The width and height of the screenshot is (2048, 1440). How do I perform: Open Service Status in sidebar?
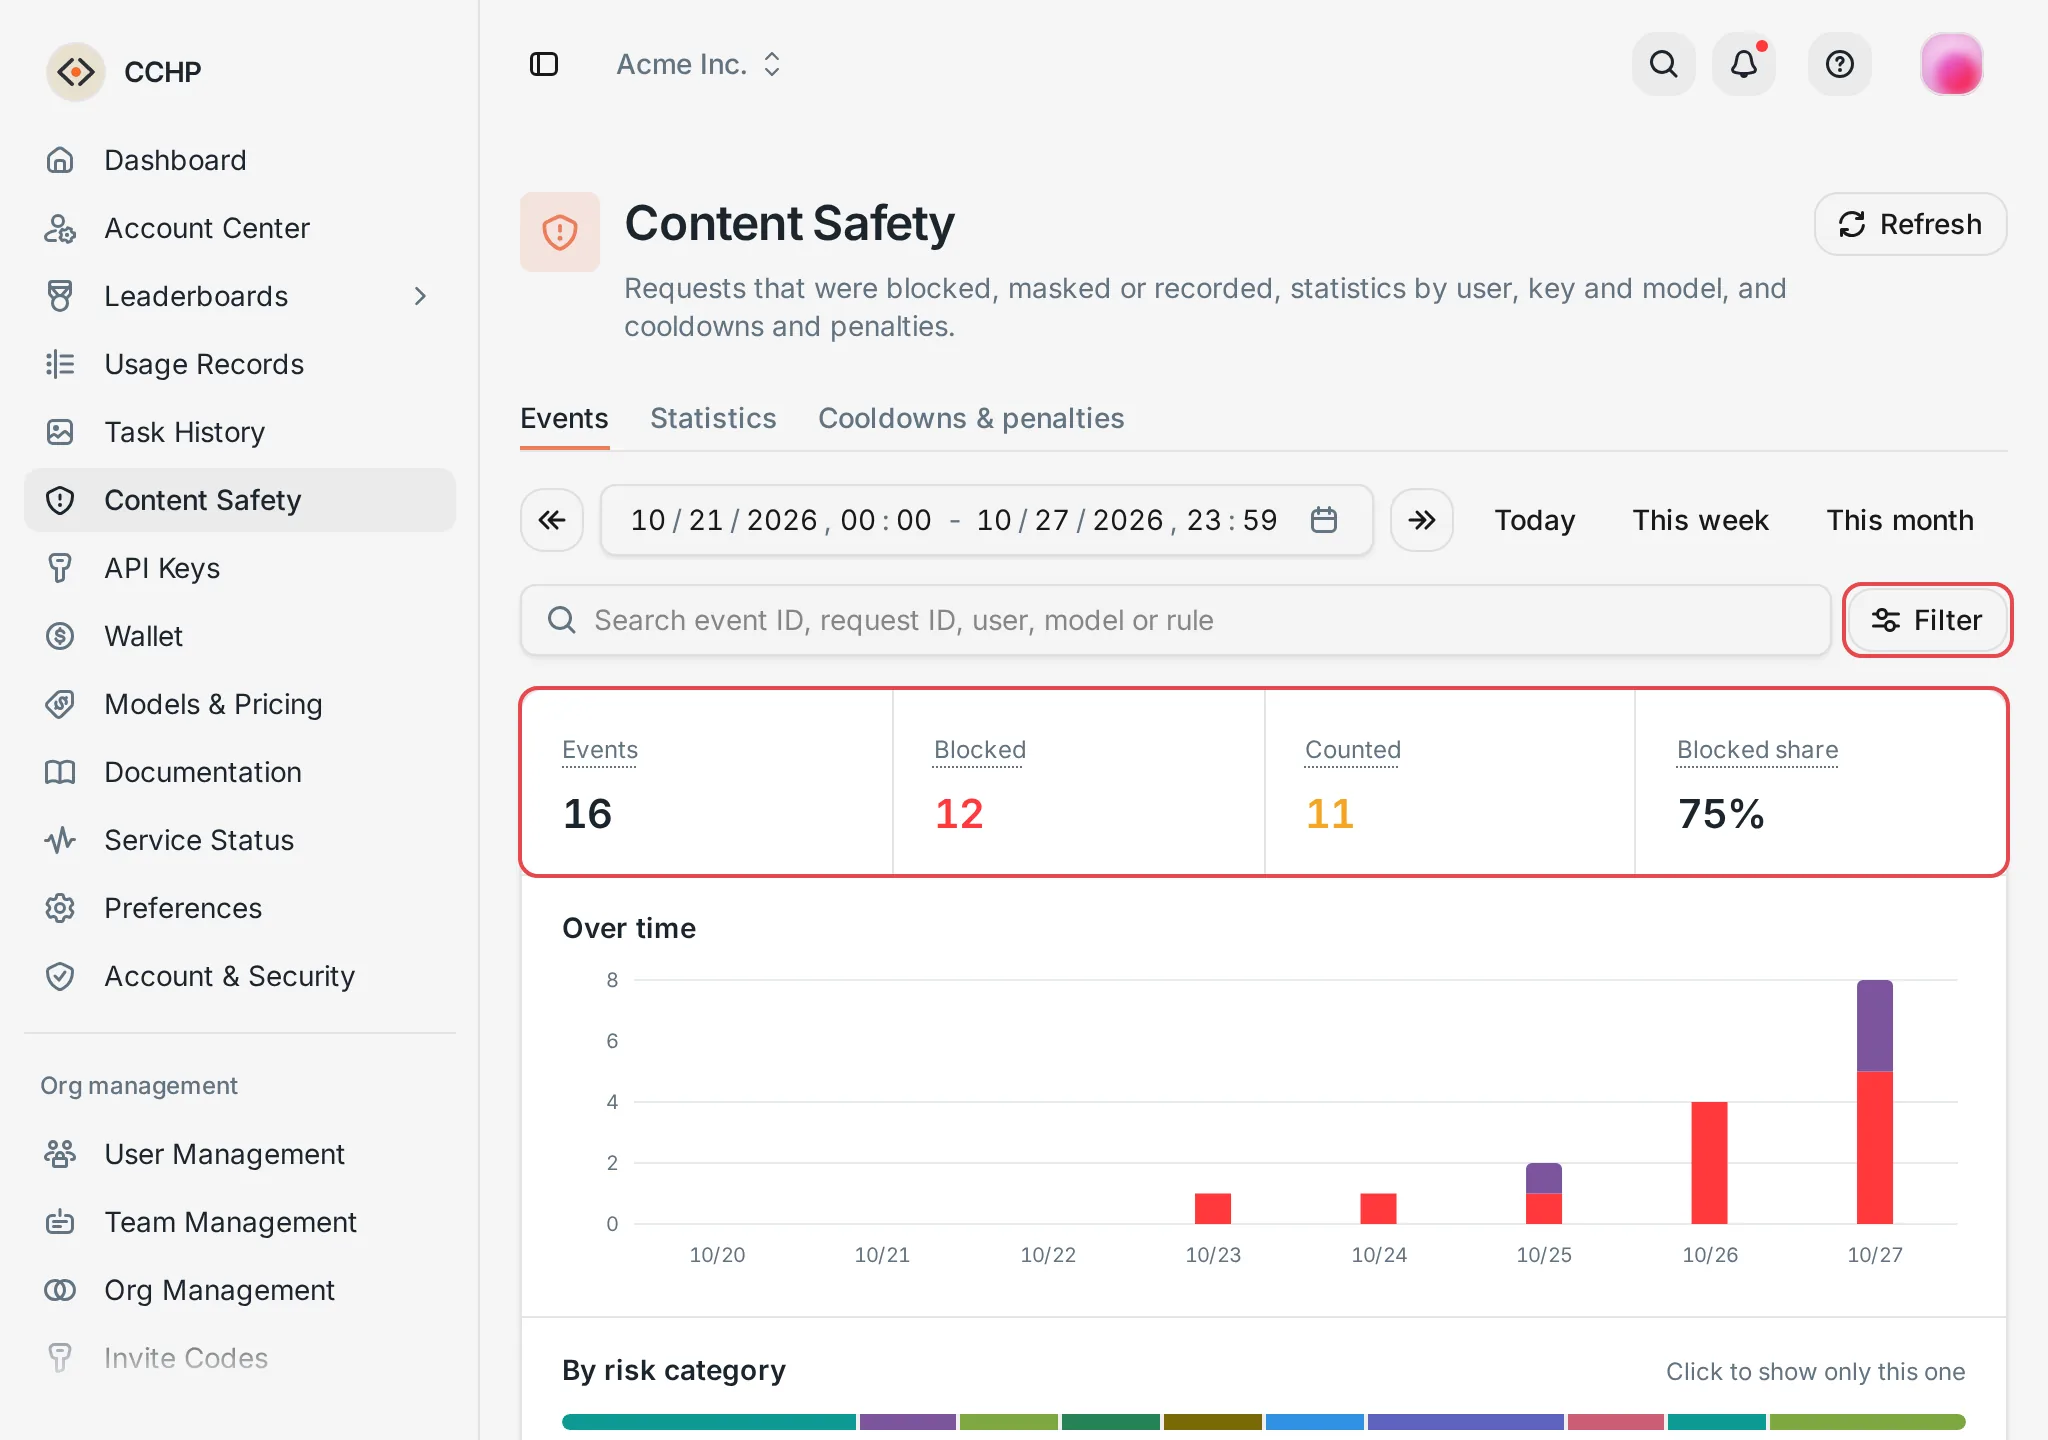pos(240,840)
